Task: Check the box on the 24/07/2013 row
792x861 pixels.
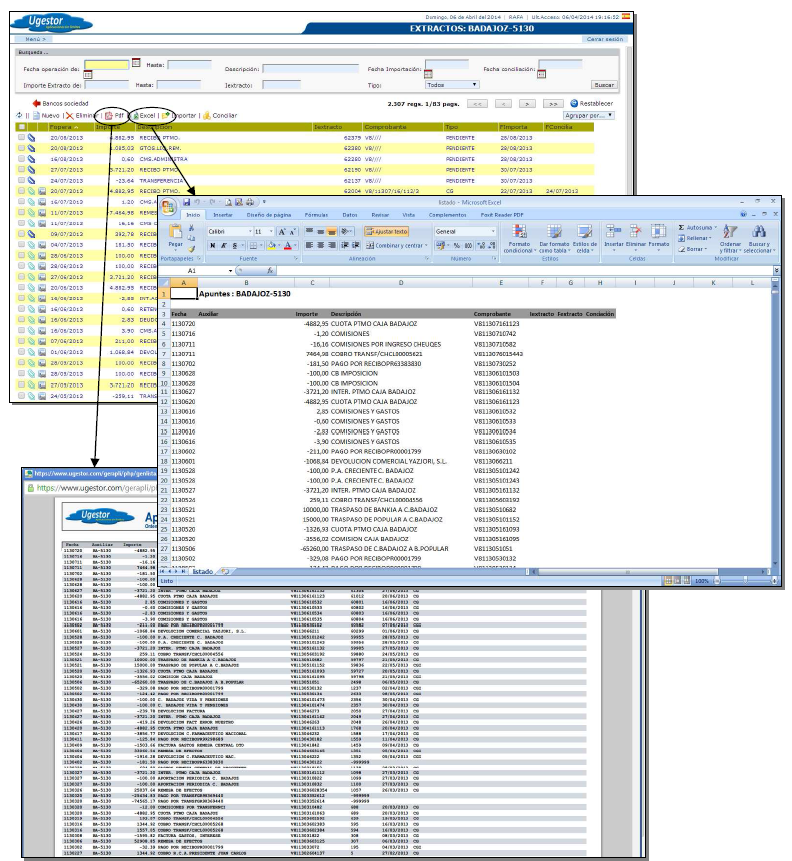Action: 21,180
